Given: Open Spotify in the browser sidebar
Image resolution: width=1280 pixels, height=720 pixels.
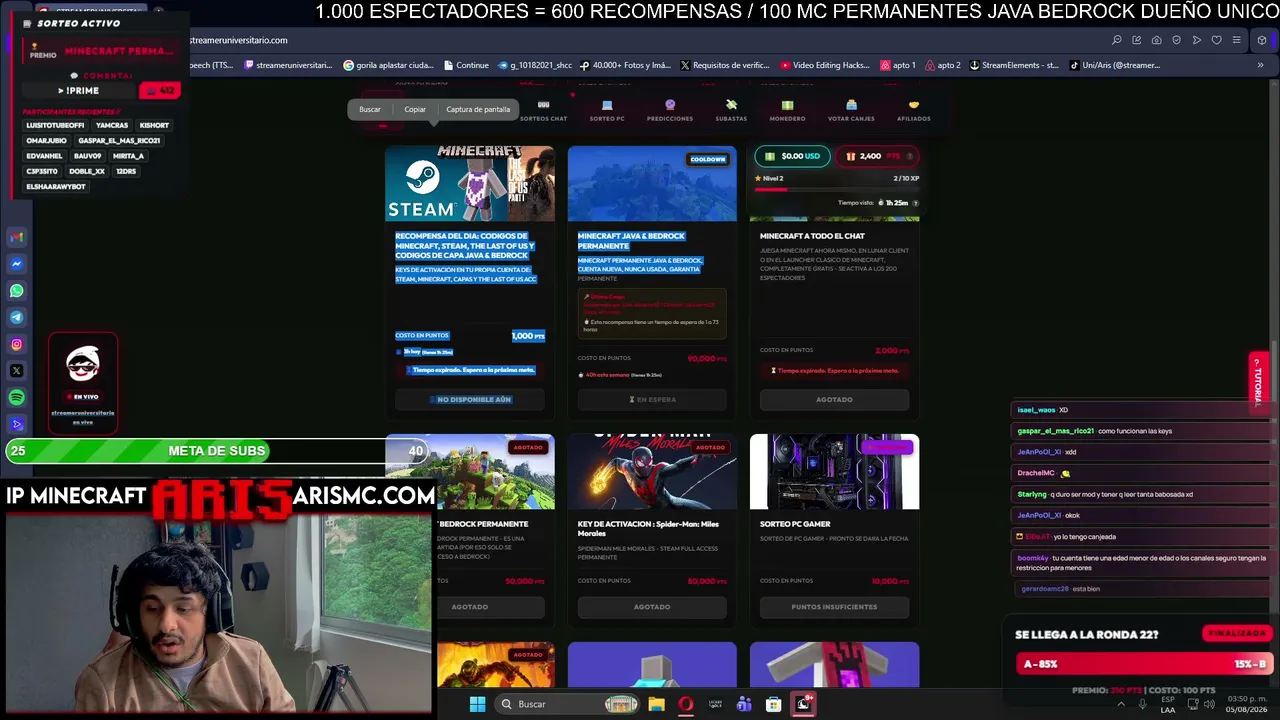Looking at the screenshot, I should click(16, 397).
